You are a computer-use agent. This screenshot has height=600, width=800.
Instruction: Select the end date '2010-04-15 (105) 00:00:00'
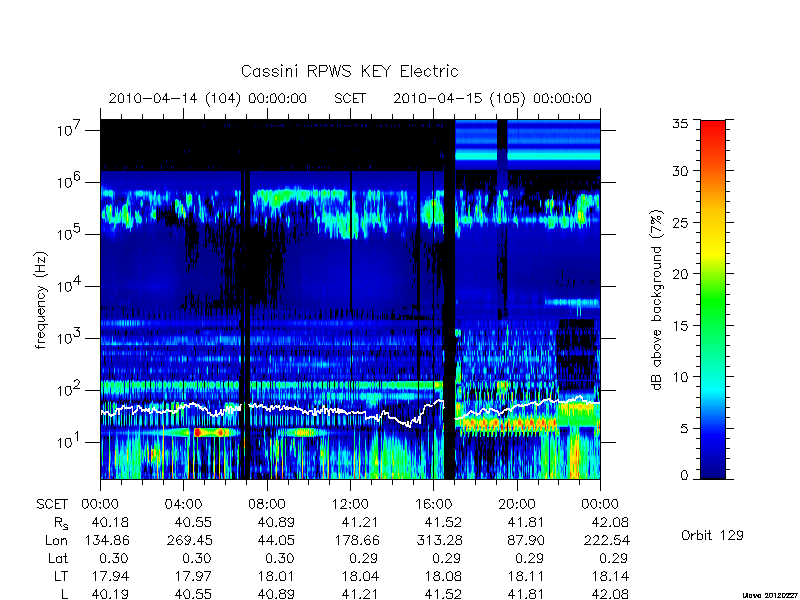492,98
